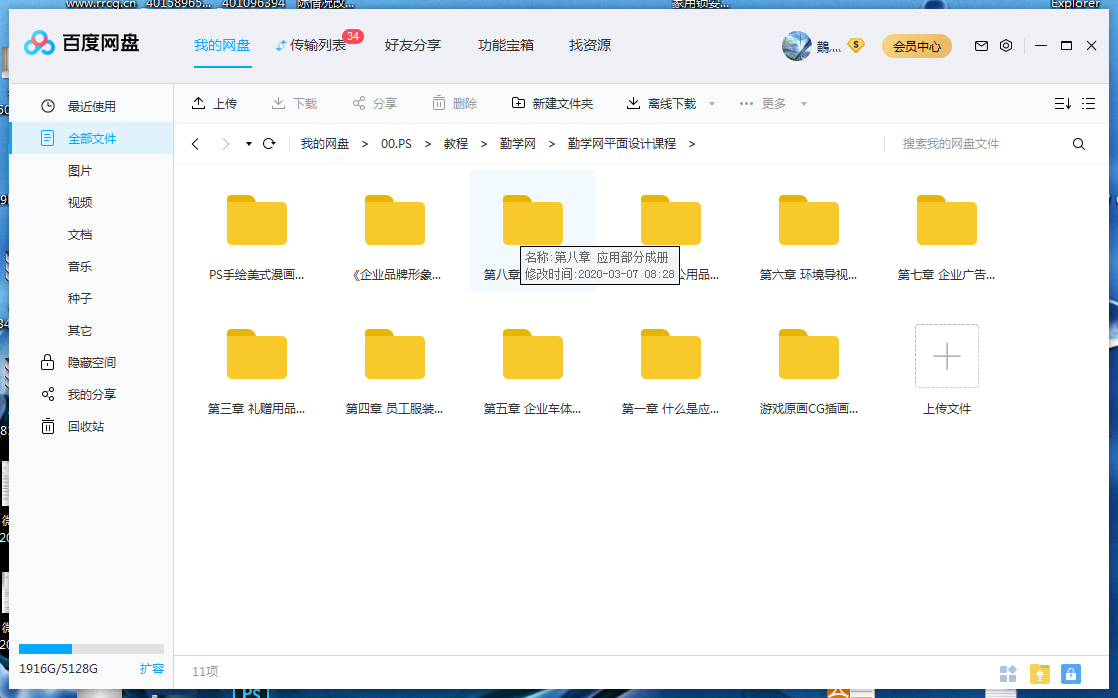Navigate to 勤学网 breadcrumb
The image size is (1118, 698).
[x=517, y=144]
